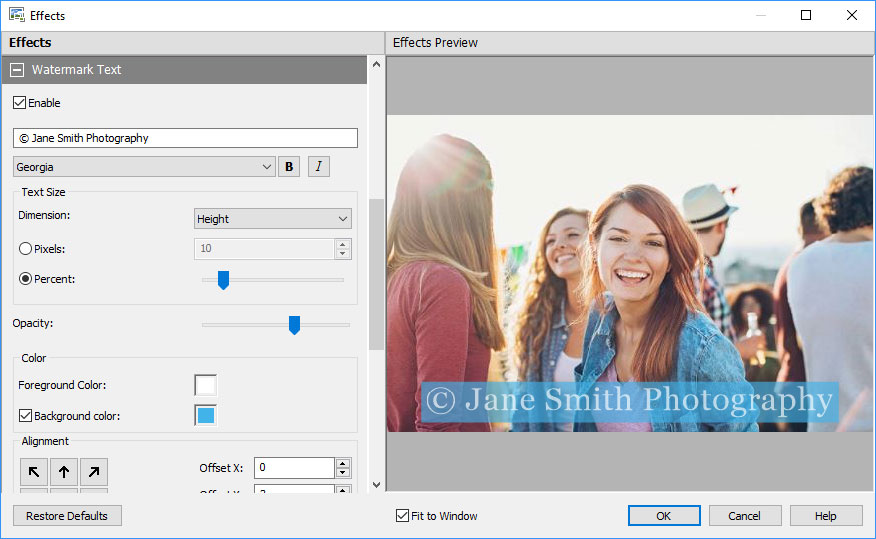Confirm with the OK button
Viewport: 876px width, 539px height.
click(x=664, y=516)
